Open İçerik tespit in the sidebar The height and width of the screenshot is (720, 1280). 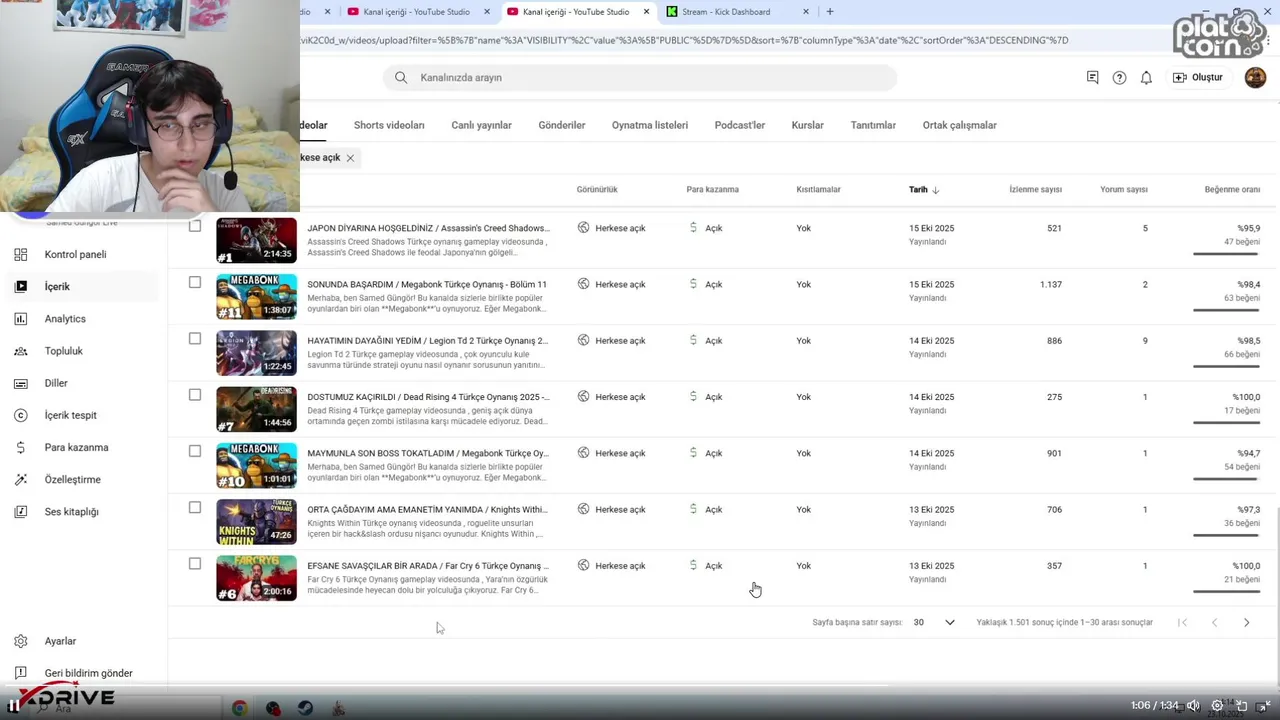[x=70, y=415]
